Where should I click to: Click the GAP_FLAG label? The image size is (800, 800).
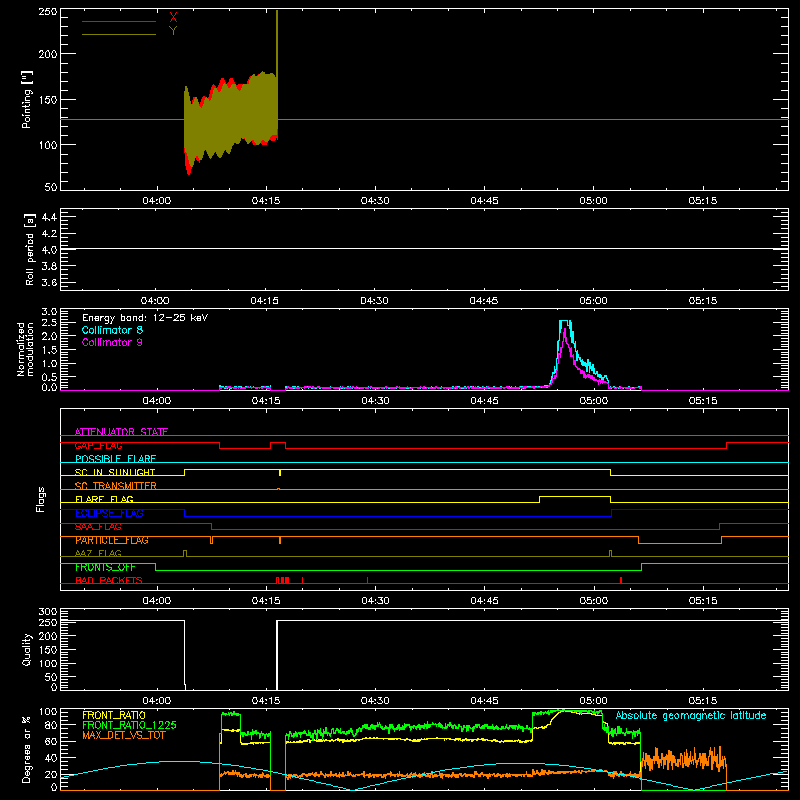tap(98, 445)
